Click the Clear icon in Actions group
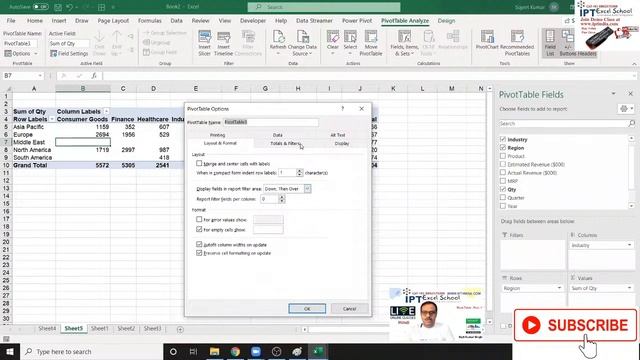640x360 pixels. tap(333, 42)
